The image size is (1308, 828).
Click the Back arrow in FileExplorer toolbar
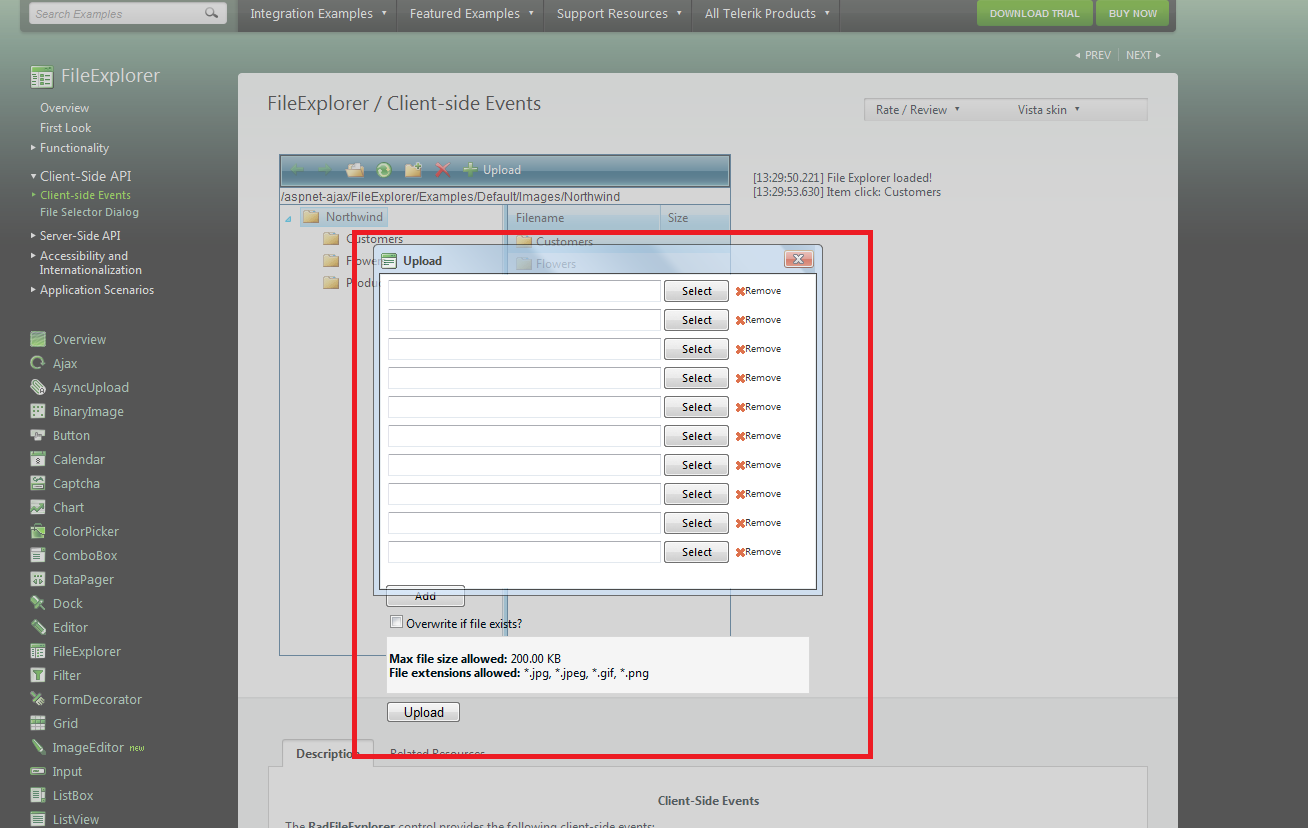297,170
